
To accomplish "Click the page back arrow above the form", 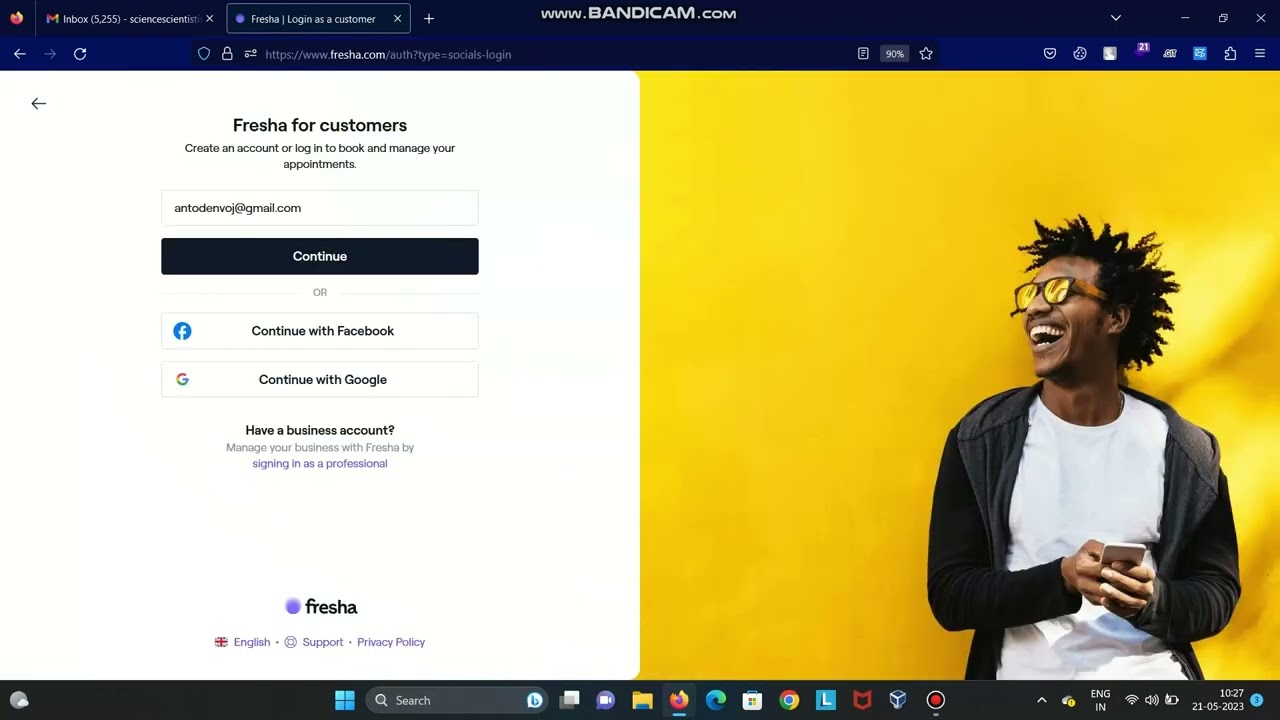I will pyautogui.click(x=38, y=103).
